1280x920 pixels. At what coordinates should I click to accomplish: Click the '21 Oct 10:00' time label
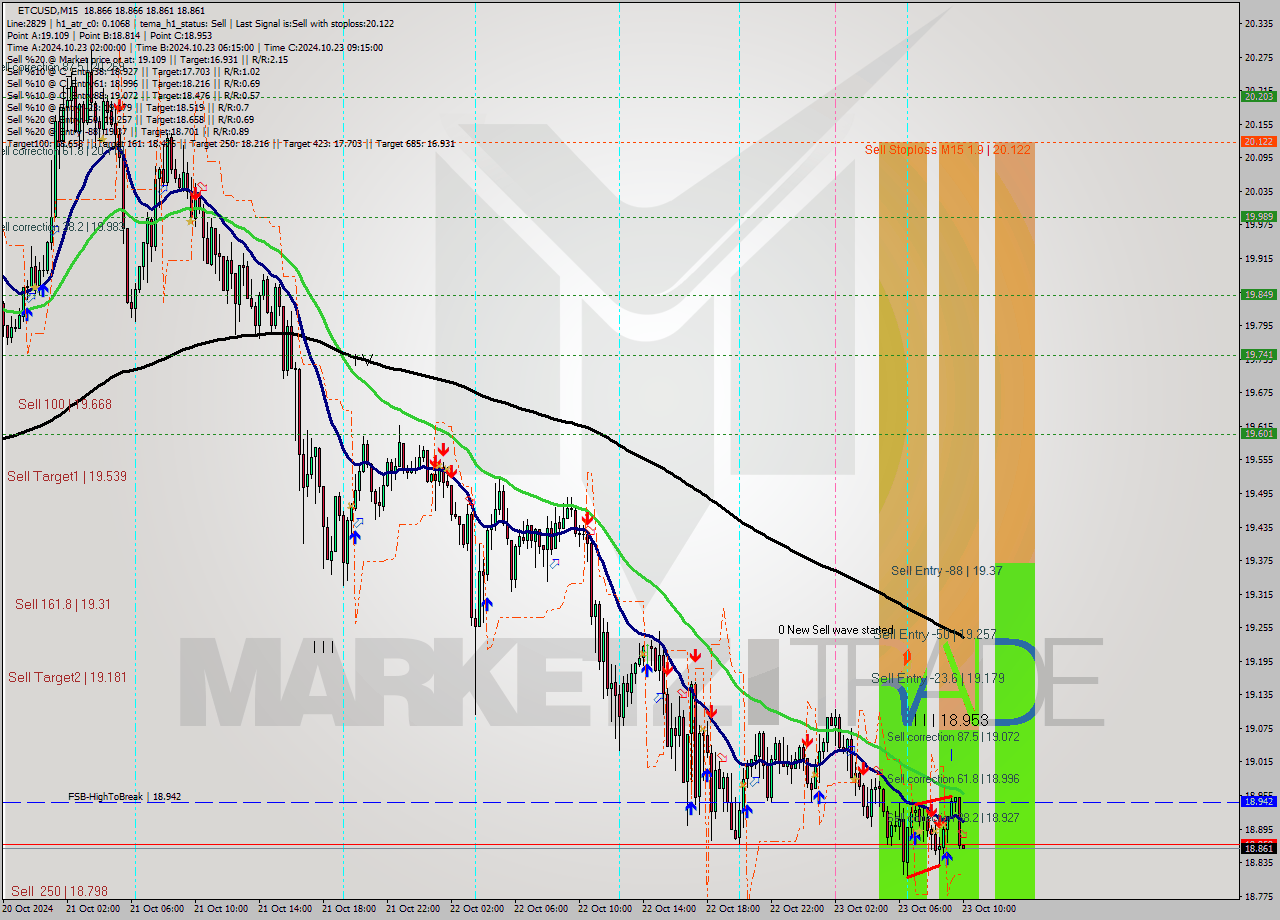(x=220, y=909)
